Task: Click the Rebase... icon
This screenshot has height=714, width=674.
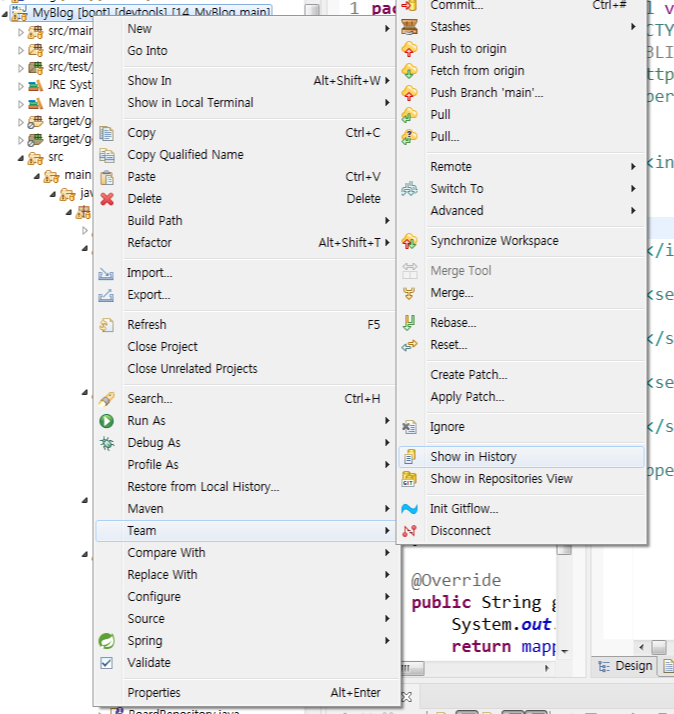Action: tap(409, 323)
